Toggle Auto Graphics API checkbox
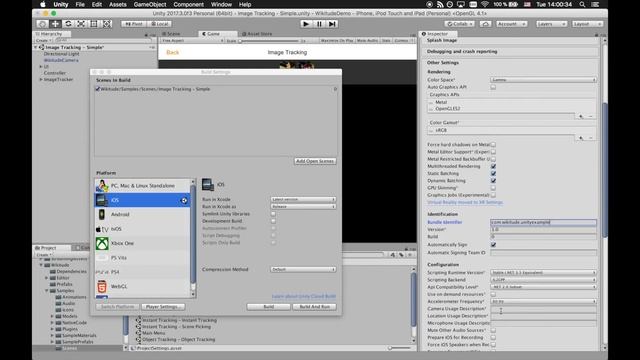 pos(493,87)
